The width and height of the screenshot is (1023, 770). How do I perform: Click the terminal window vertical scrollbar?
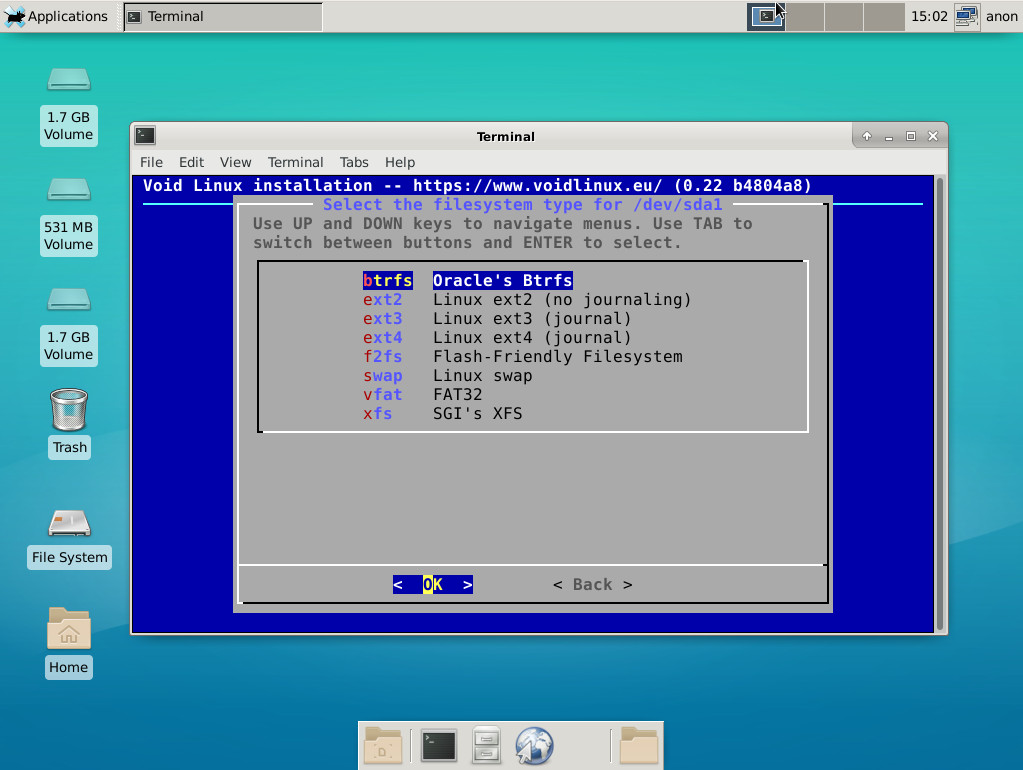(940, 403)
